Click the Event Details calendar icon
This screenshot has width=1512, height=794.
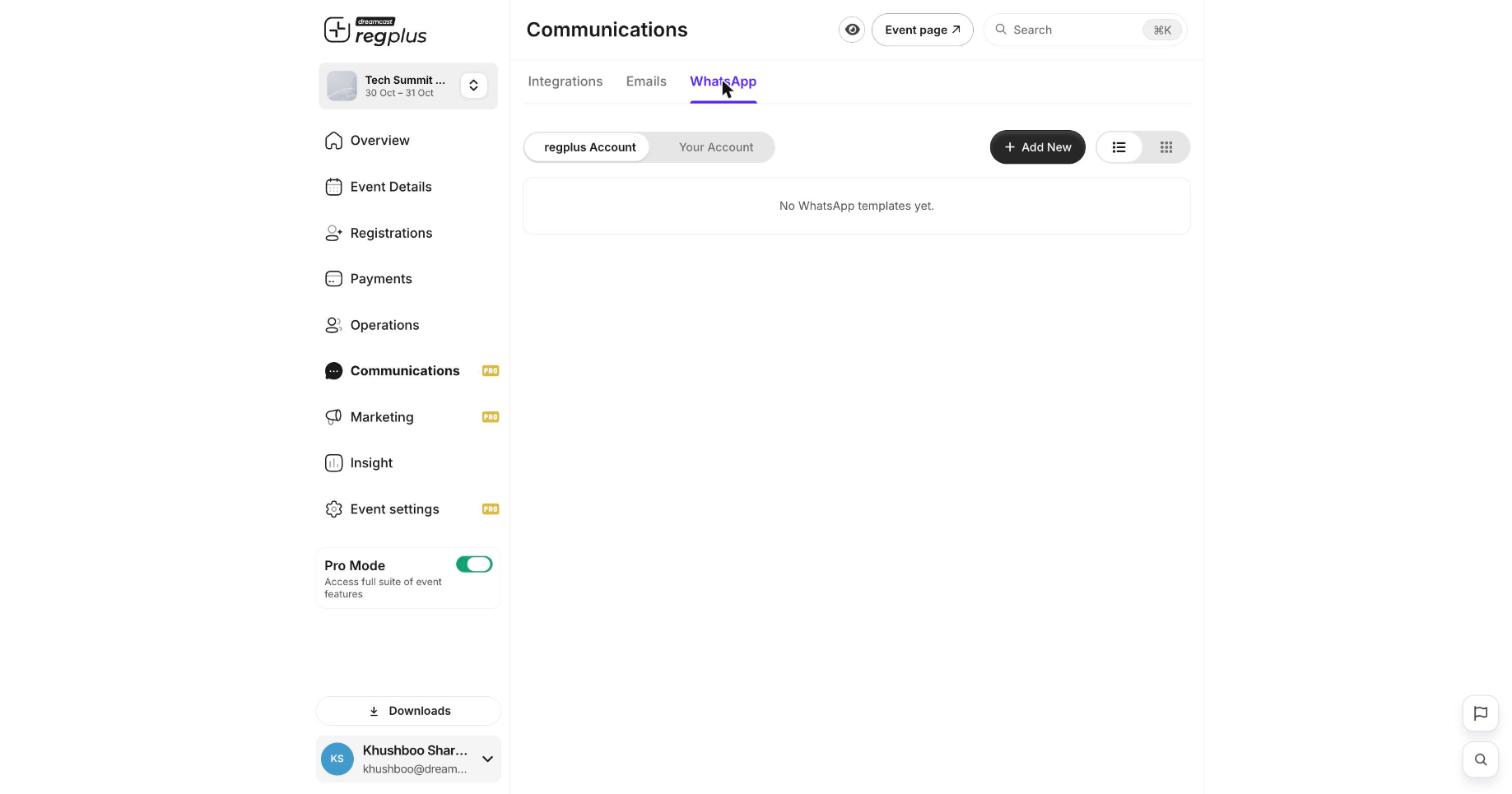[334, 187]
